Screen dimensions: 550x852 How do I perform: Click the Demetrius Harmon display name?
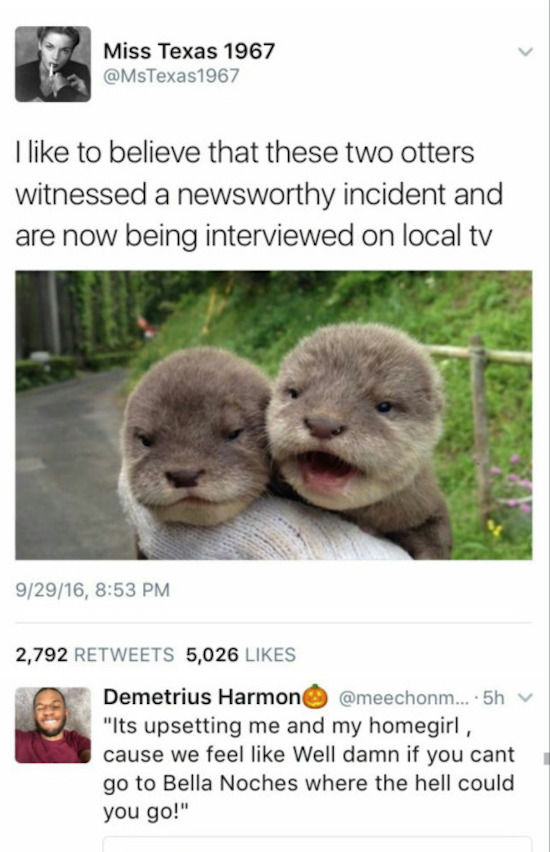pyautogui.click(x=202, y=697)
